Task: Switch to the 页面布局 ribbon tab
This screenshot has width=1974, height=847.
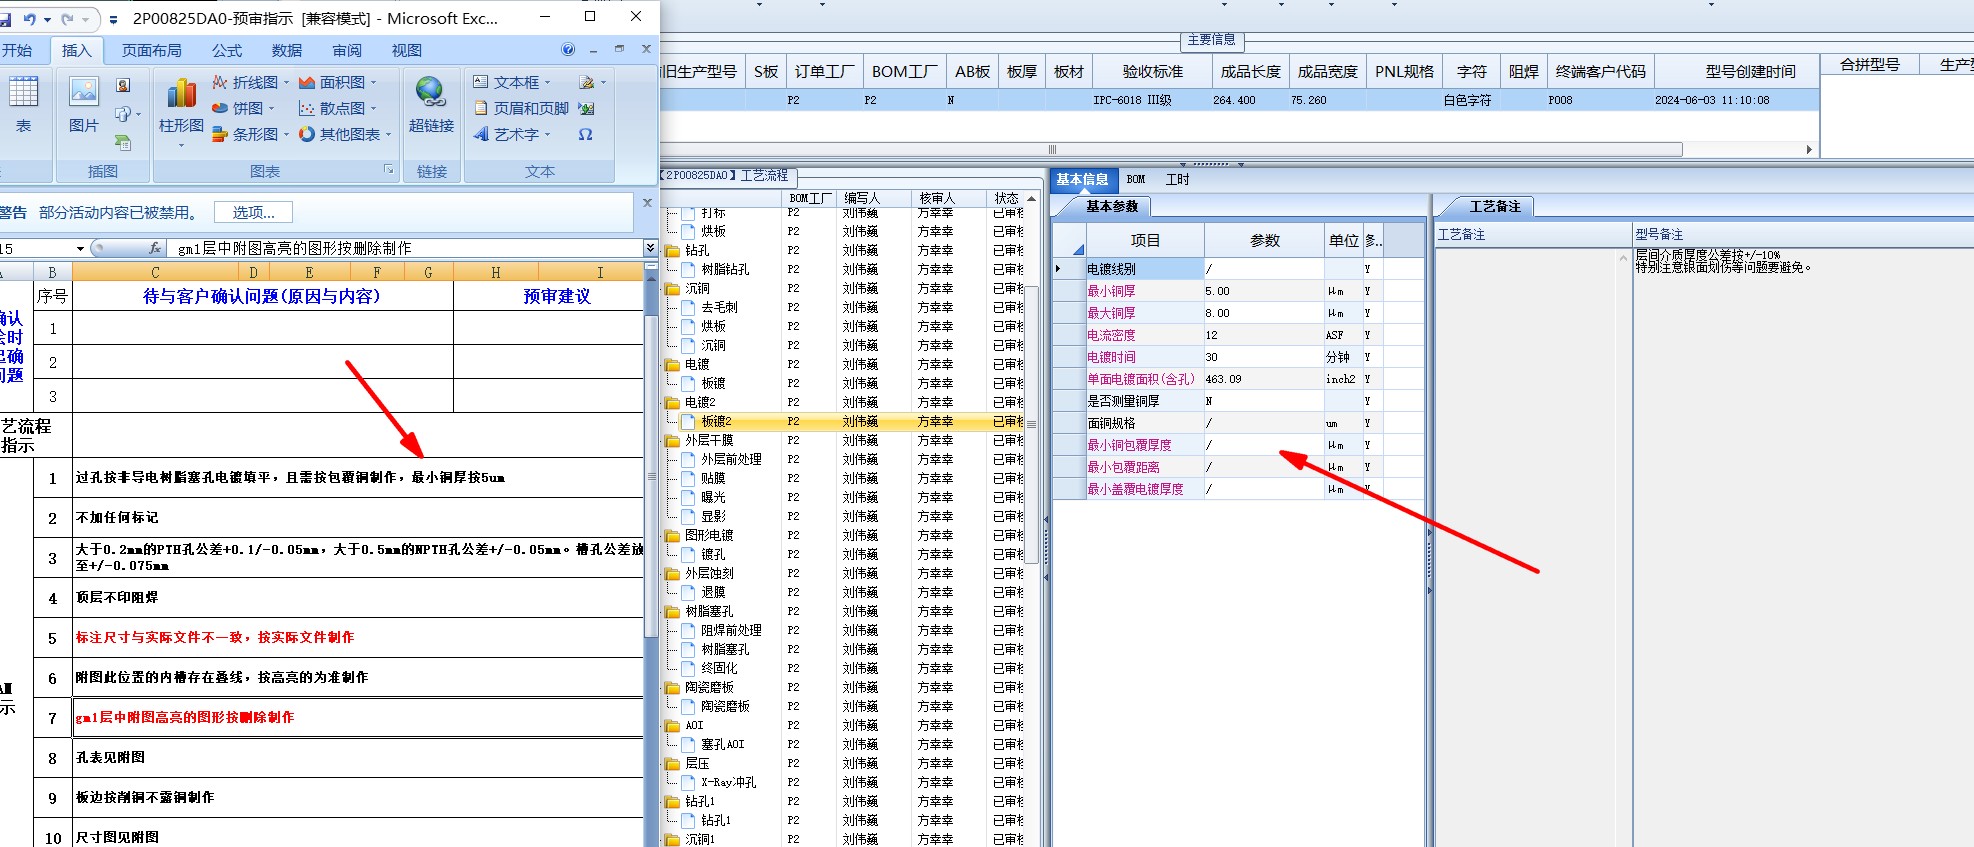Action: point(152,50)
